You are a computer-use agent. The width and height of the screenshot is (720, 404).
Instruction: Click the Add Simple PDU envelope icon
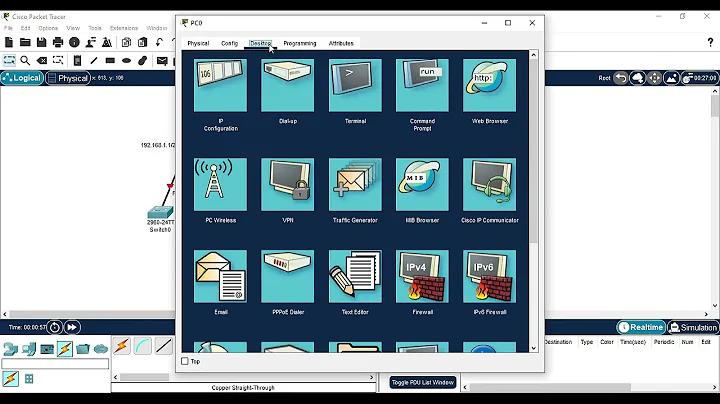click(162, 61)
